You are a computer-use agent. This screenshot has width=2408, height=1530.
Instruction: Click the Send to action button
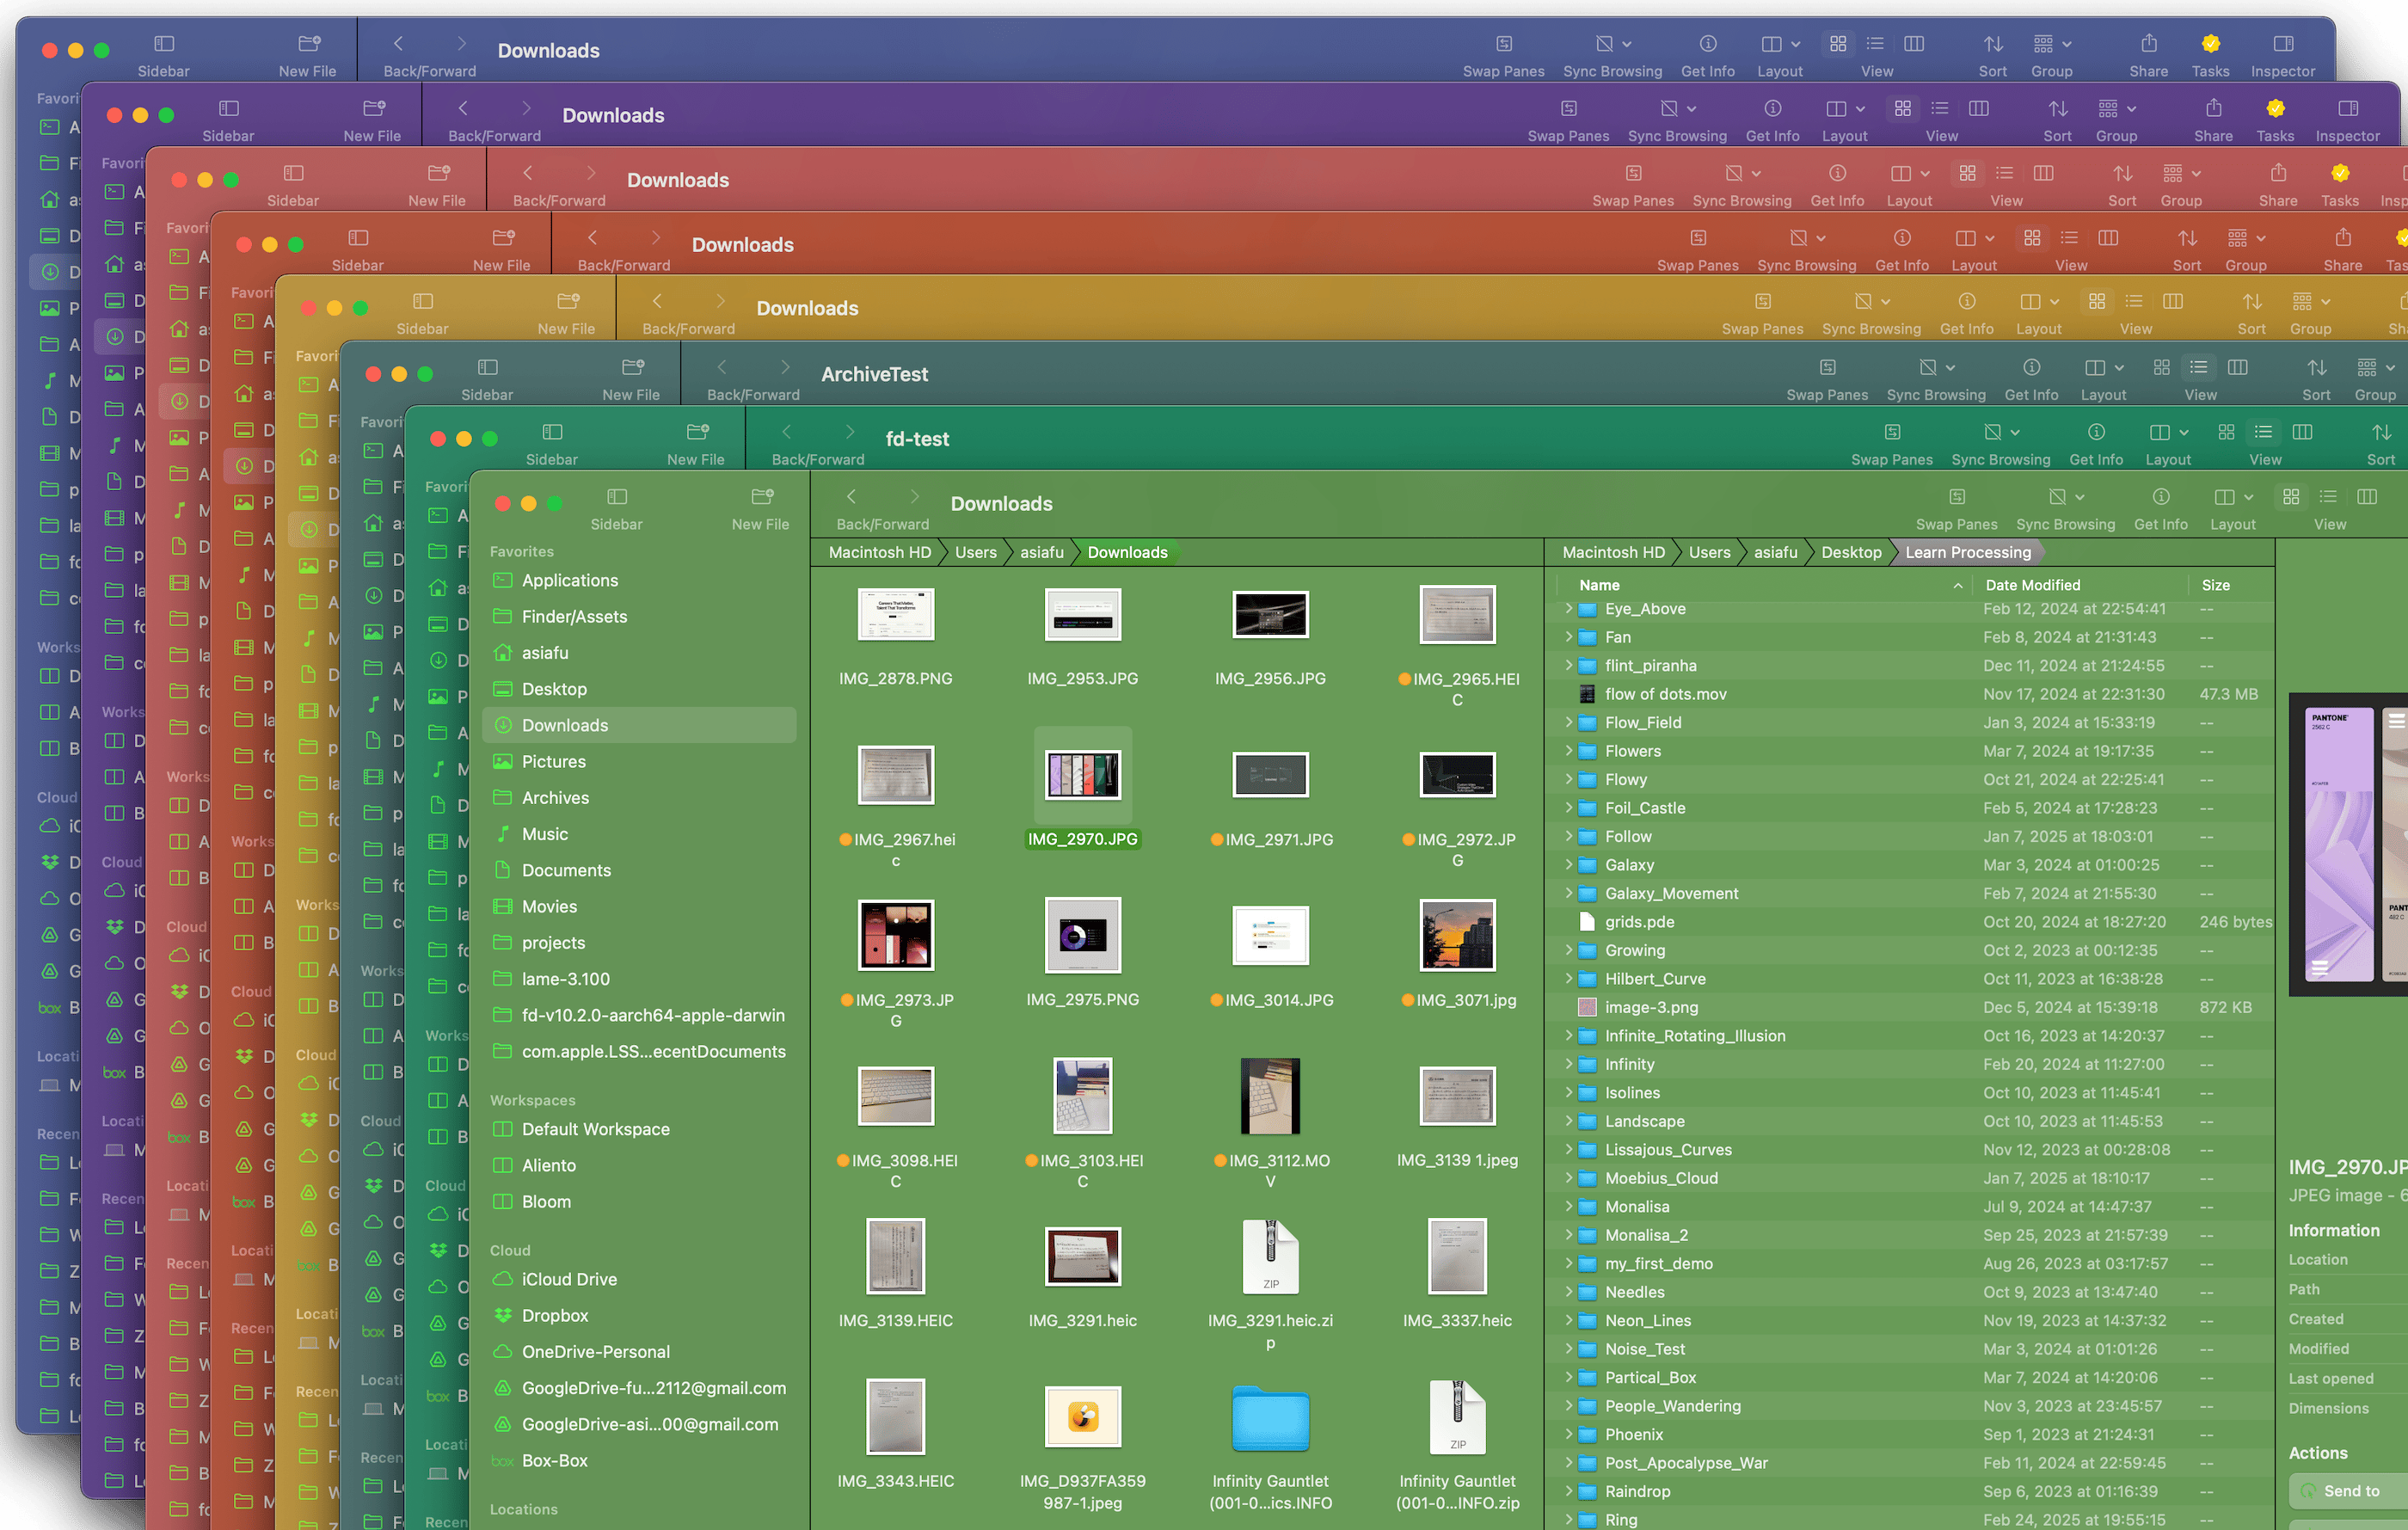[x=2350, y=1491]
